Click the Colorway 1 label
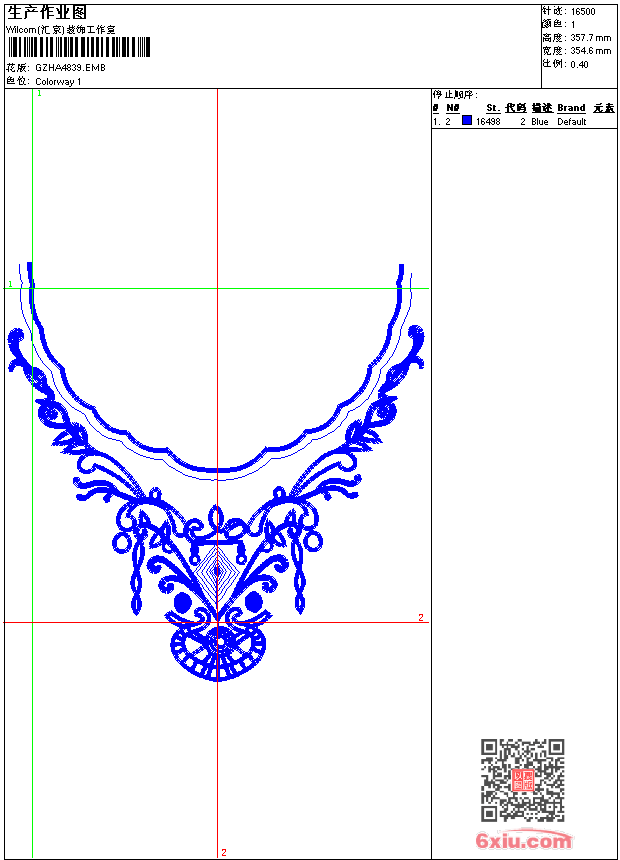Screen dimensions: 620x860 (59, 81)
